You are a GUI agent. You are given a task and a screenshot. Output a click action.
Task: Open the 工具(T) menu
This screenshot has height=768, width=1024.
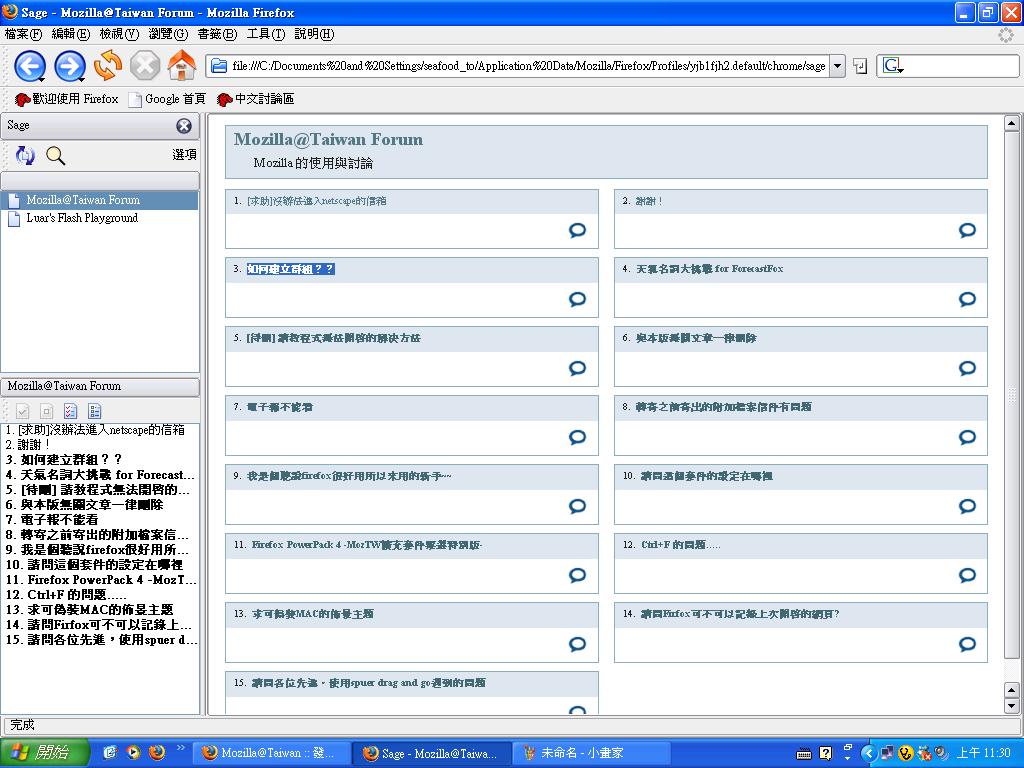(265, 34)
